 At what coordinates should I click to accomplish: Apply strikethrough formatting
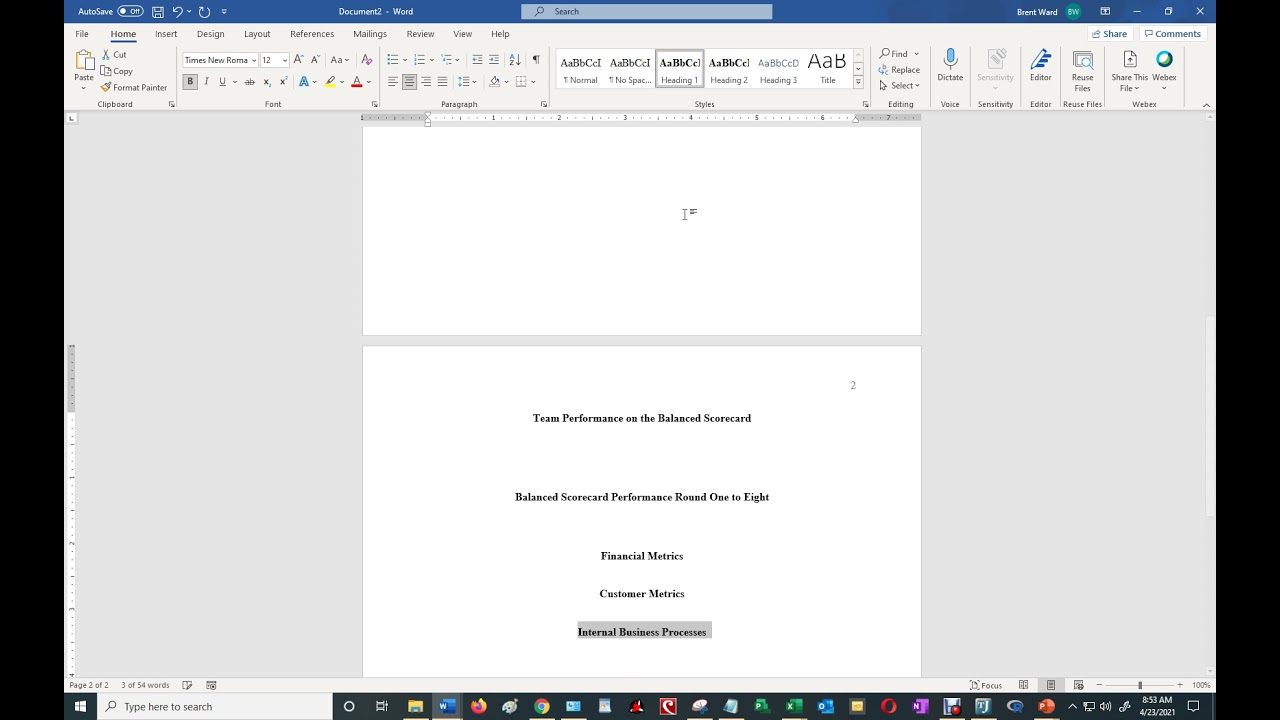pyautogui.click(x=251, y=82)
